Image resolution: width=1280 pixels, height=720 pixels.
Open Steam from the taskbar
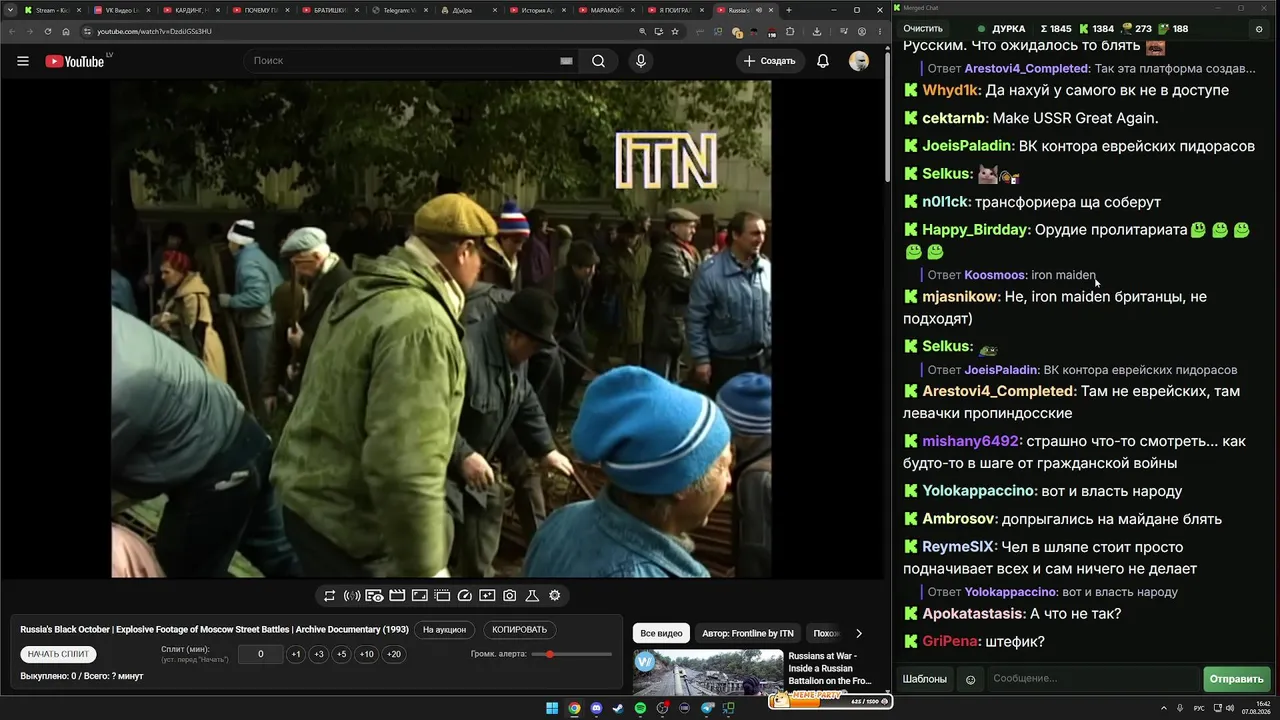[618, 708]
